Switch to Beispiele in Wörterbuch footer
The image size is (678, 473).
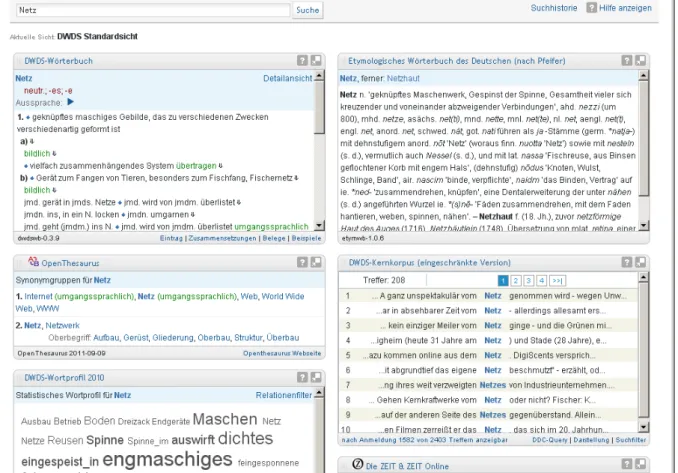point(306,238)
